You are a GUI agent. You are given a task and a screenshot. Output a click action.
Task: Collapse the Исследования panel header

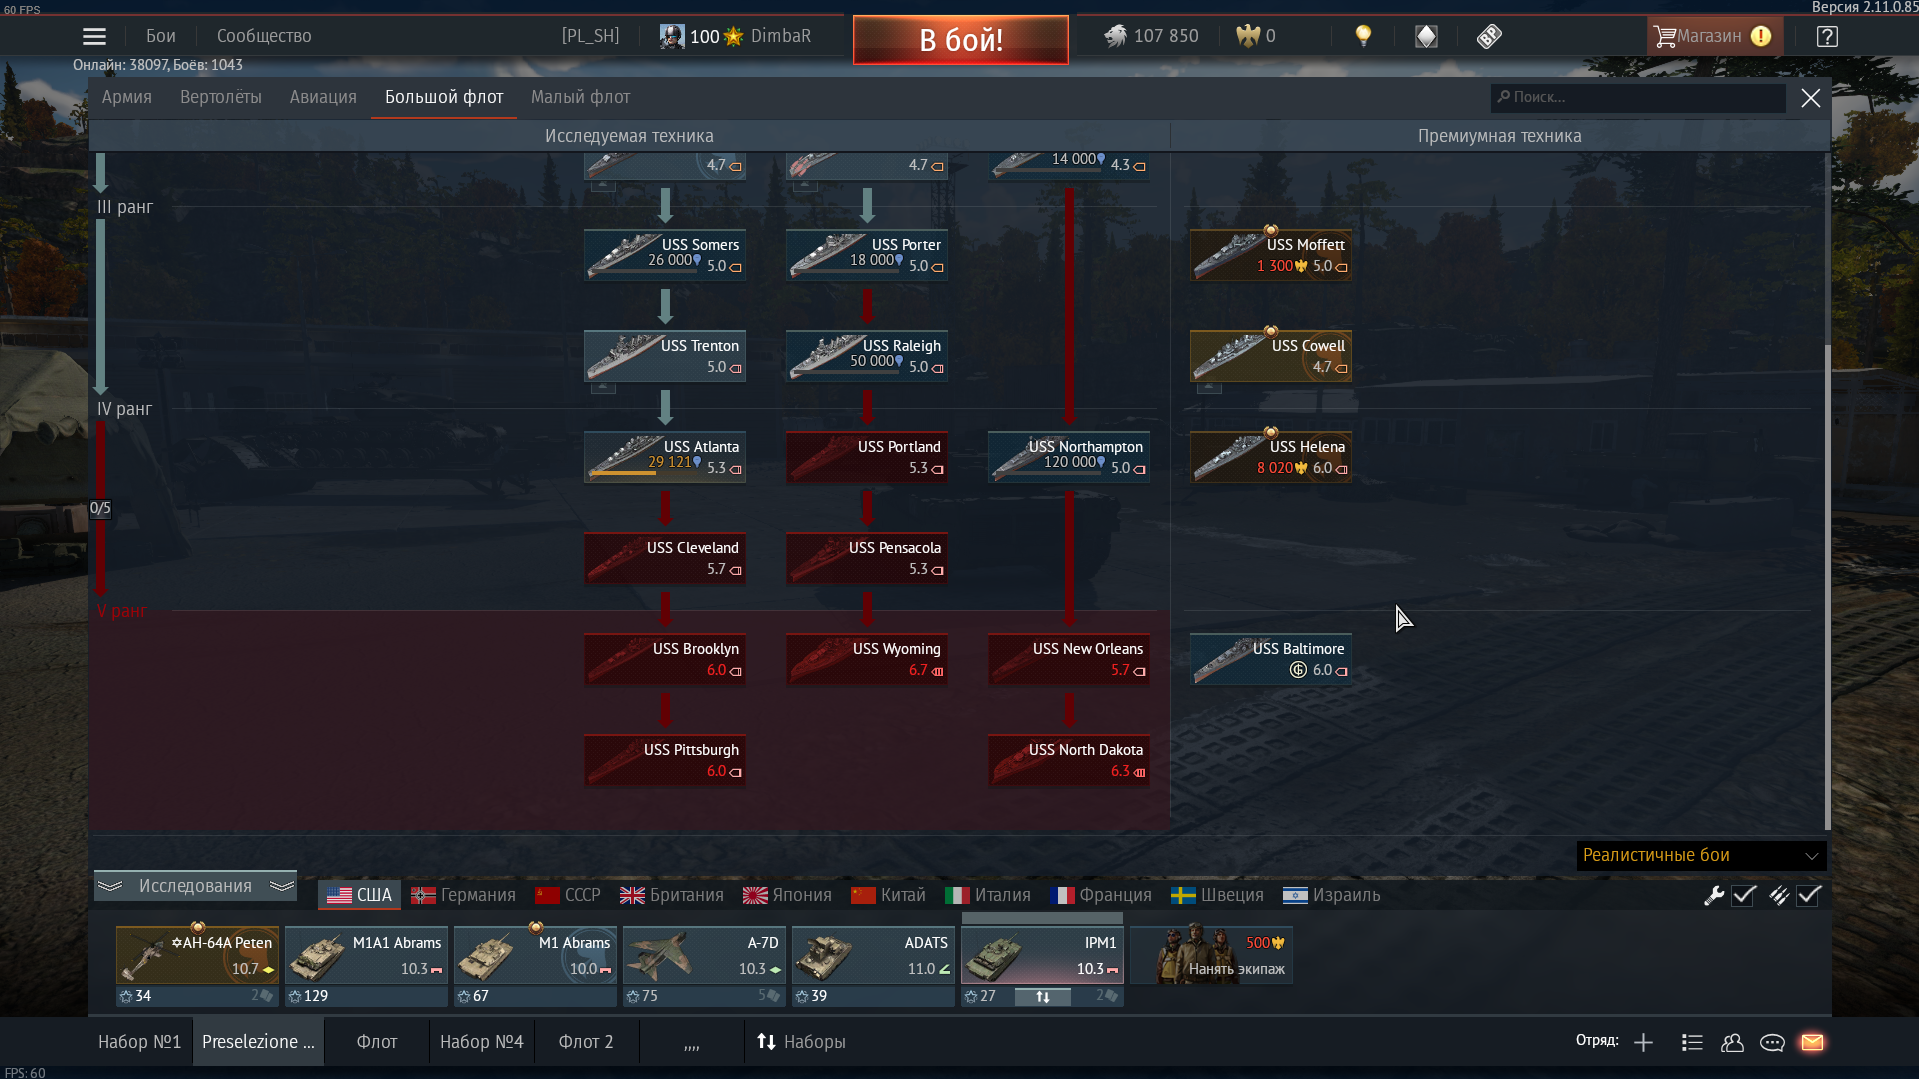pyautogui.click(x=195, y=885)
